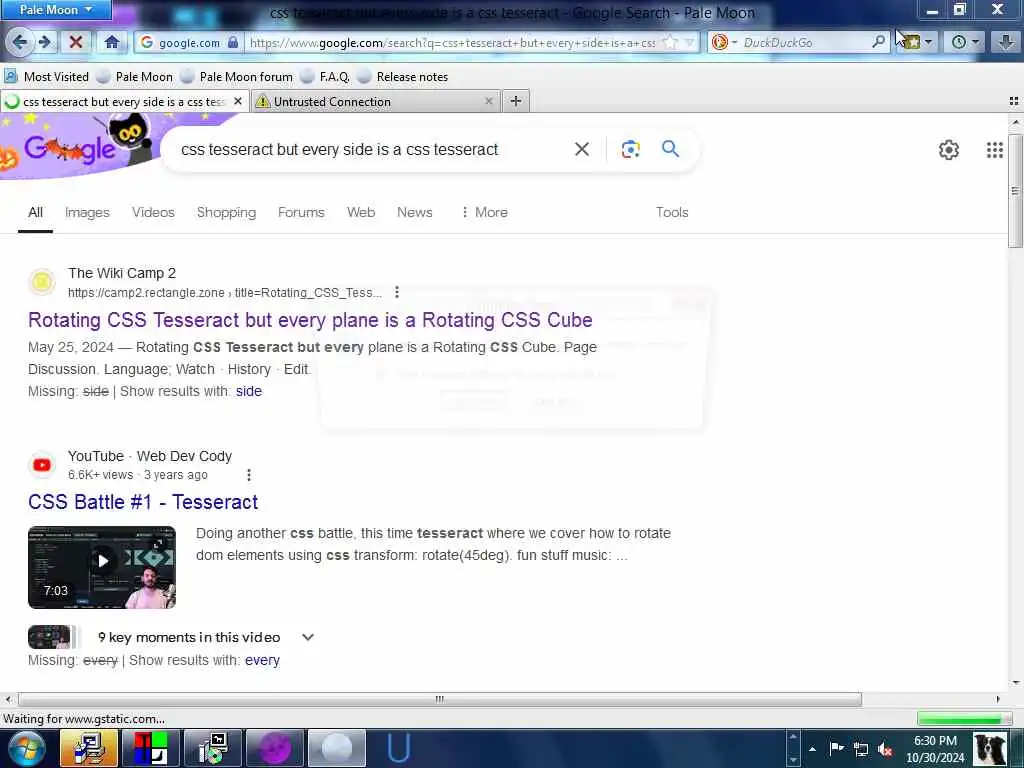
Task: Expand 9 key moments in this video
Action: point(308,637)
